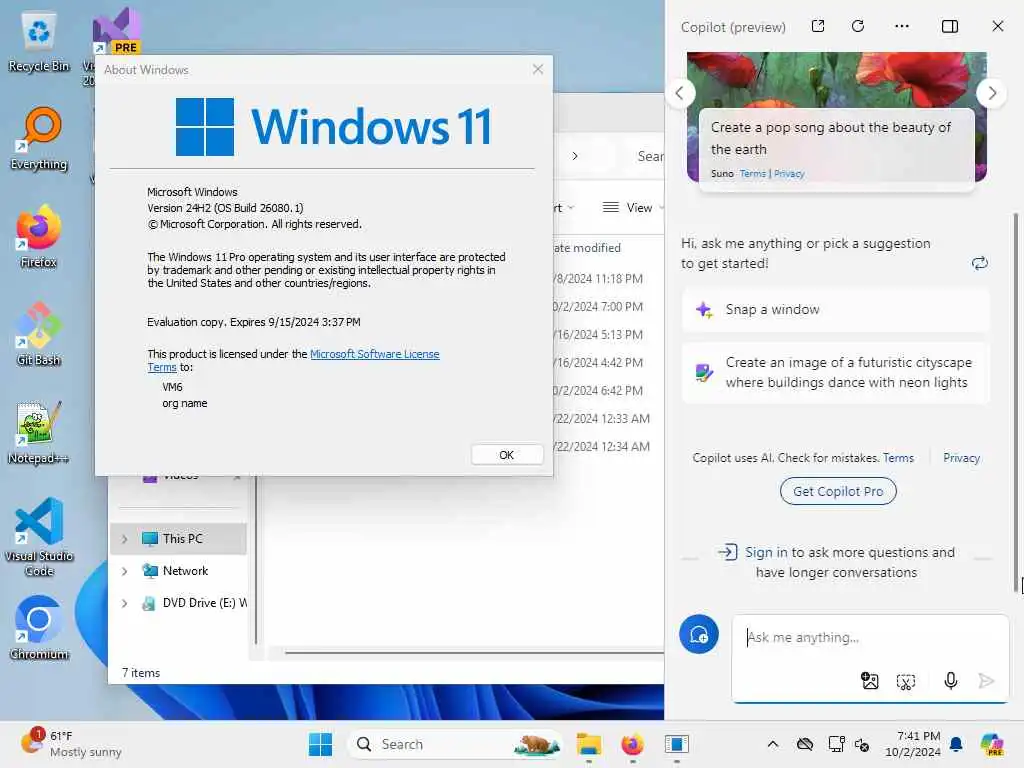Show previous Copilot suggestion card
The height and width of the screenshot is (768, 1024).
(x=680, y=93)
